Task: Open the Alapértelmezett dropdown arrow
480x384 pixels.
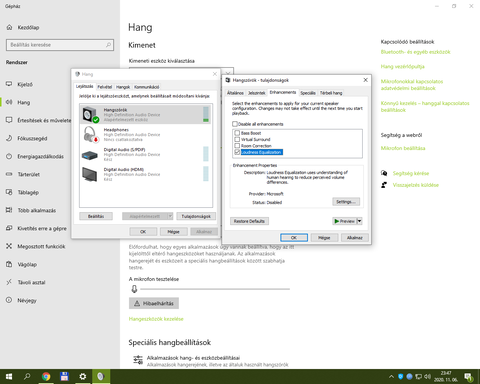Action: [x=170, y=216]
